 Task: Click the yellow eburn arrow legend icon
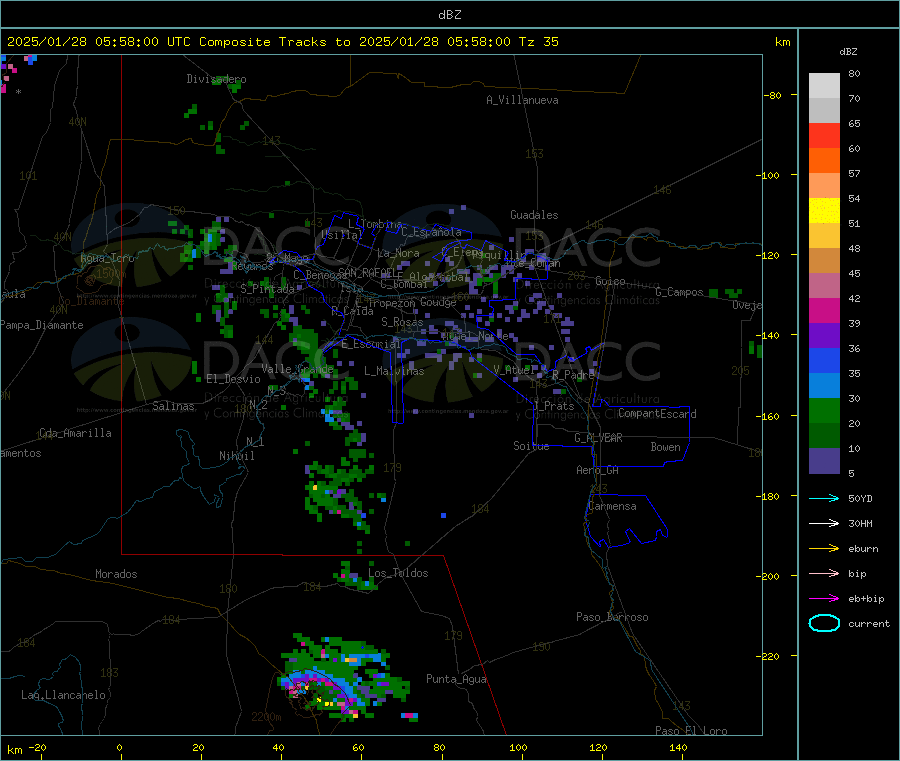point(824,549)
